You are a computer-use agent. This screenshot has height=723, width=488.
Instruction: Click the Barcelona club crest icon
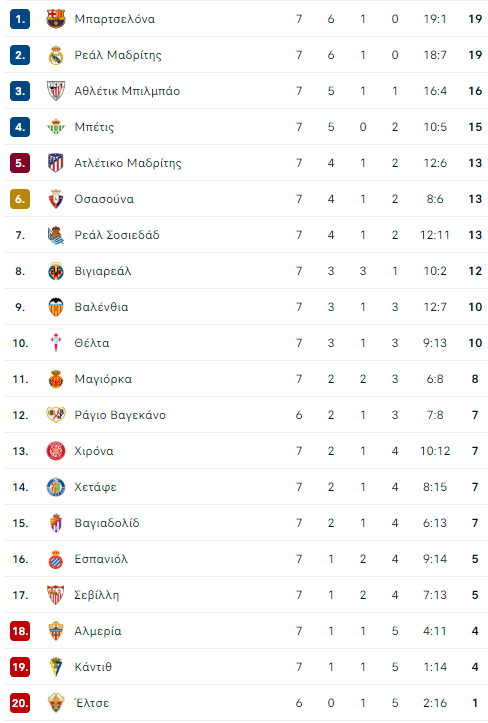(x=56, y=19)
